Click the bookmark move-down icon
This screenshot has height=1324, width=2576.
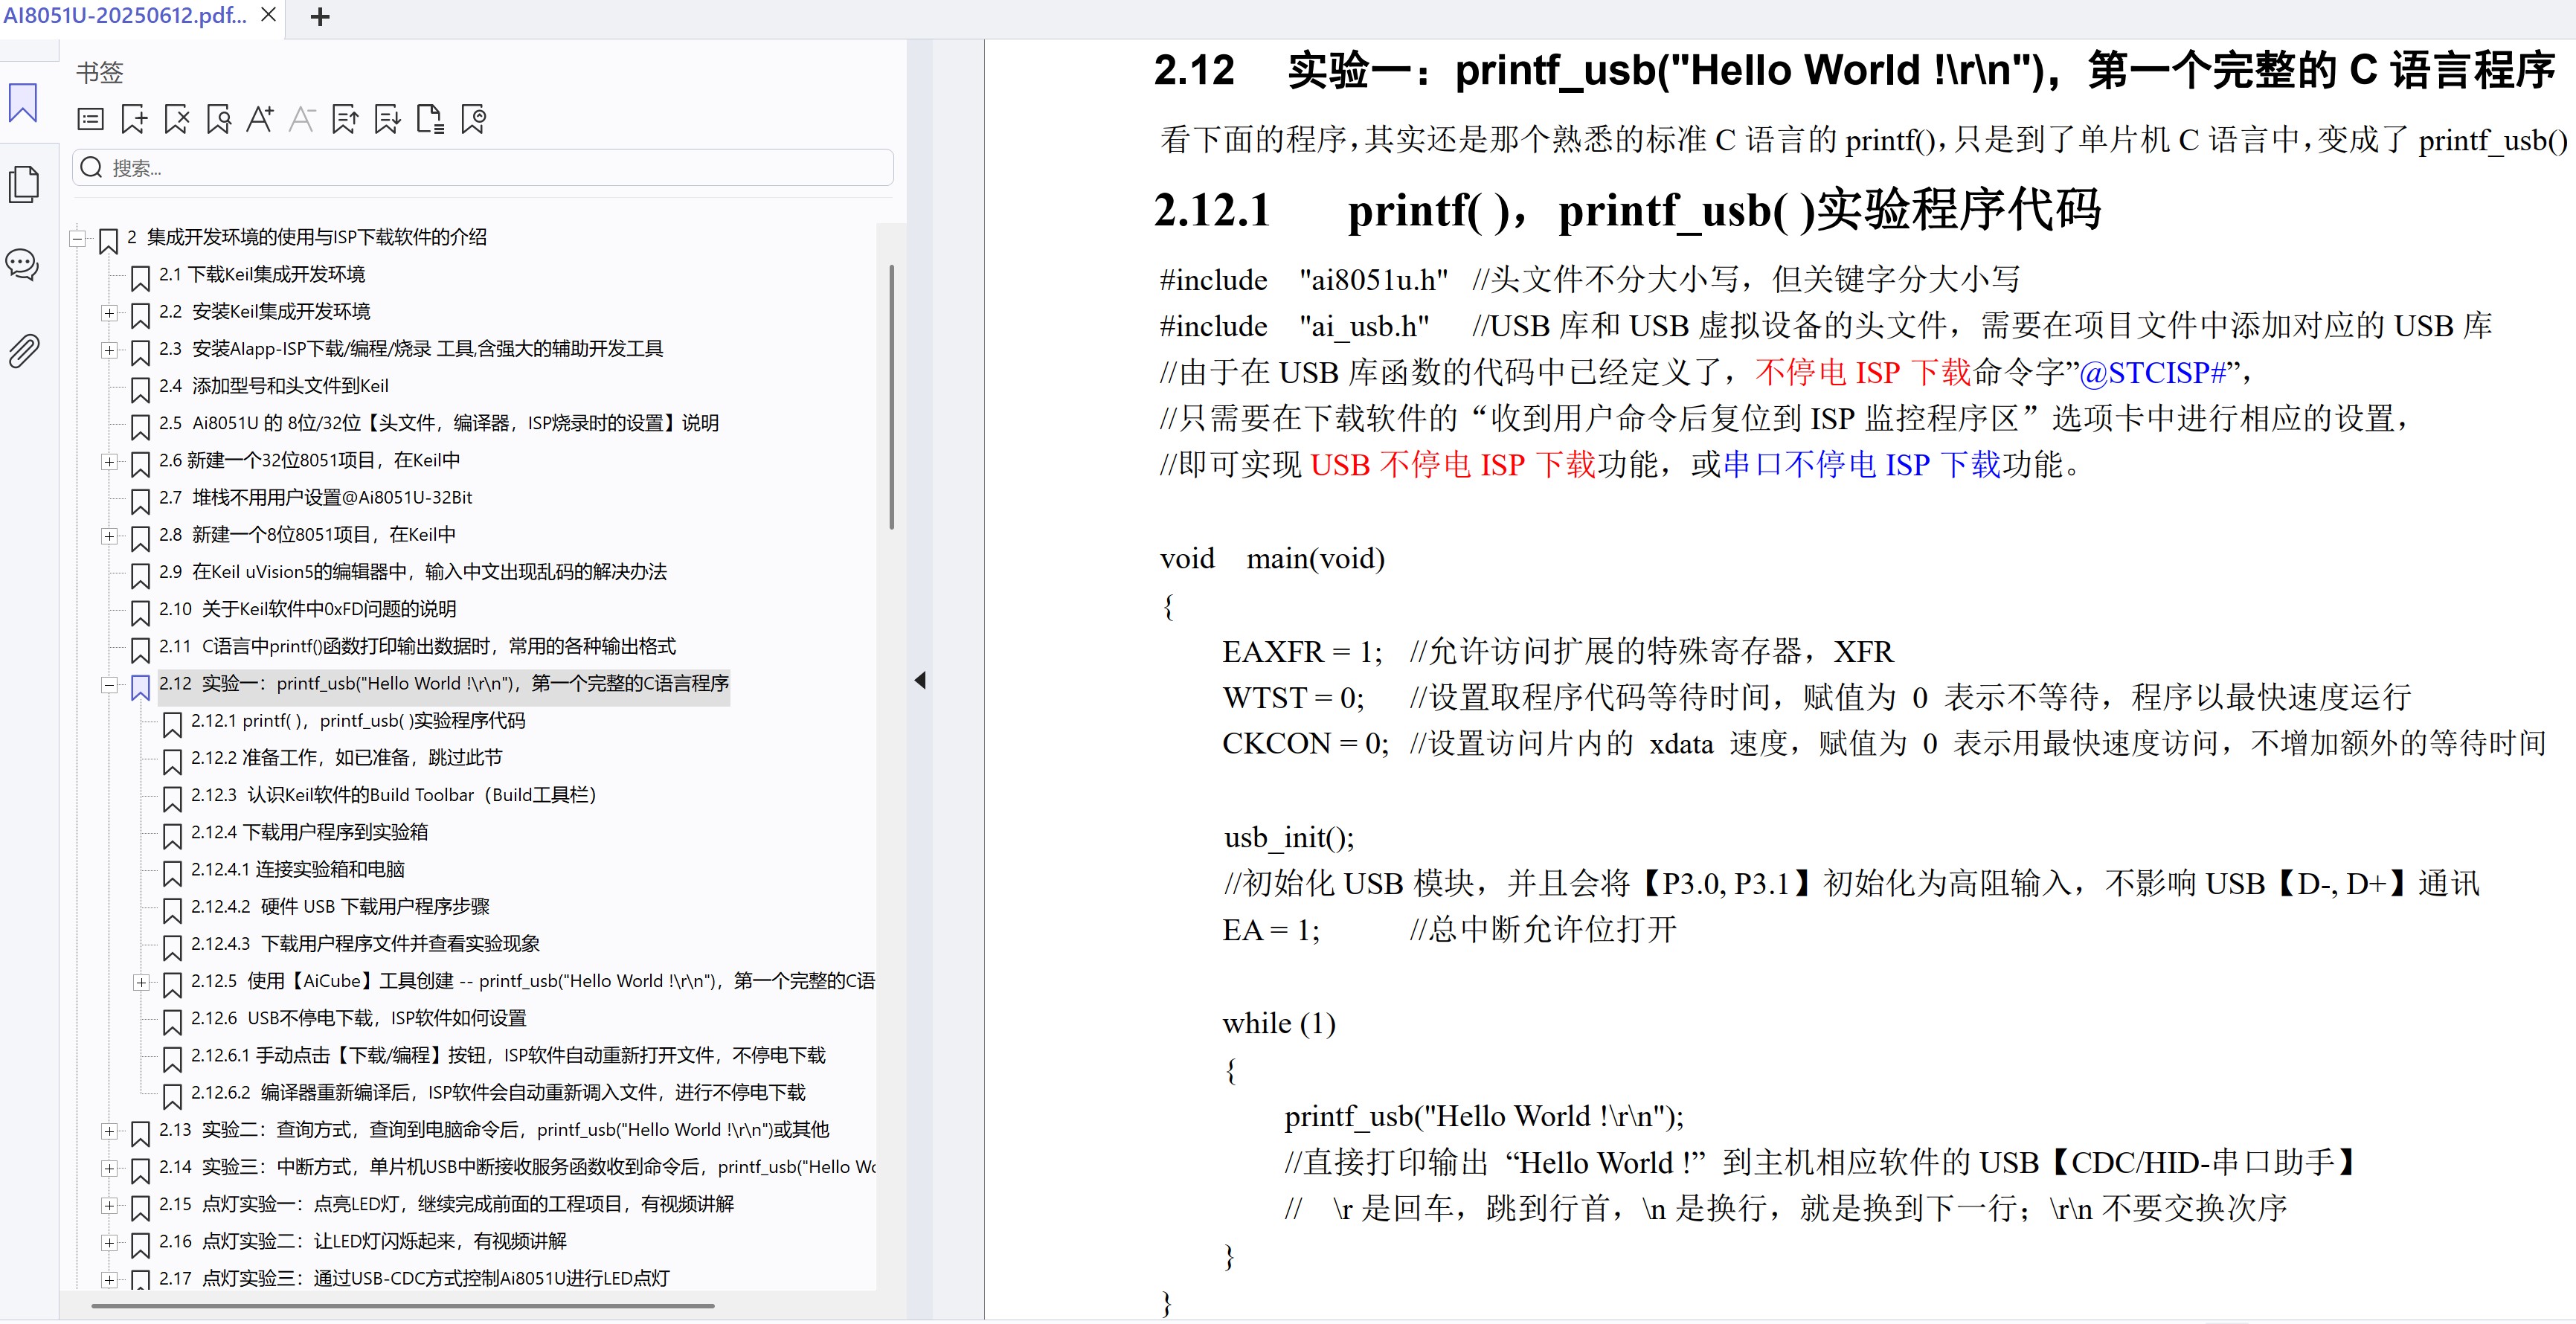point(388,120)
